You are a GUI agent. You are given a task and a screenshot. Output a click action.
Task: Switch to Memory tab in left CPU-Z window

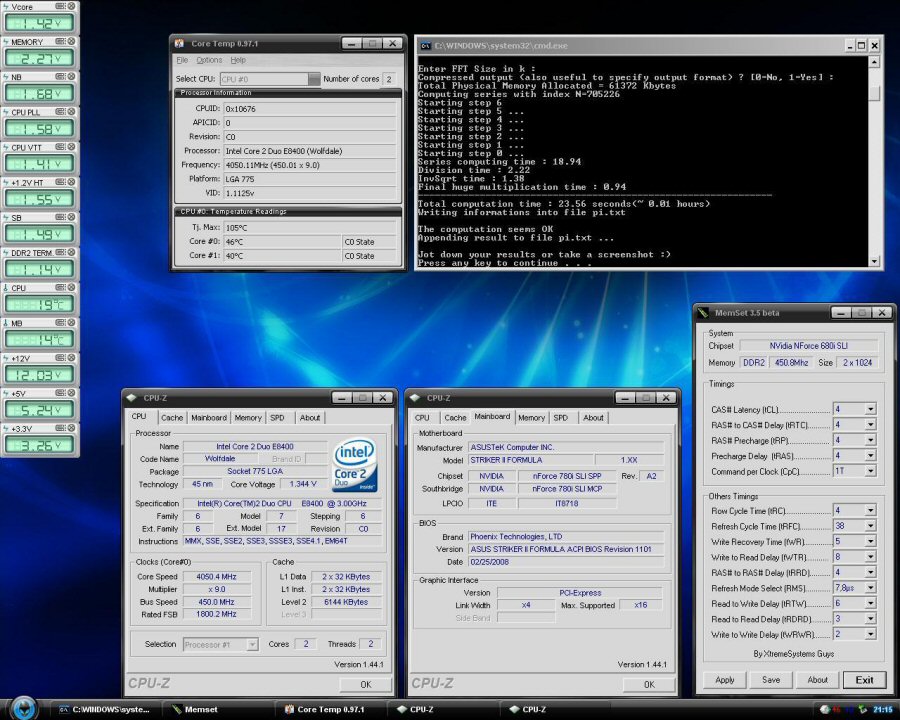tap(248, 418)
